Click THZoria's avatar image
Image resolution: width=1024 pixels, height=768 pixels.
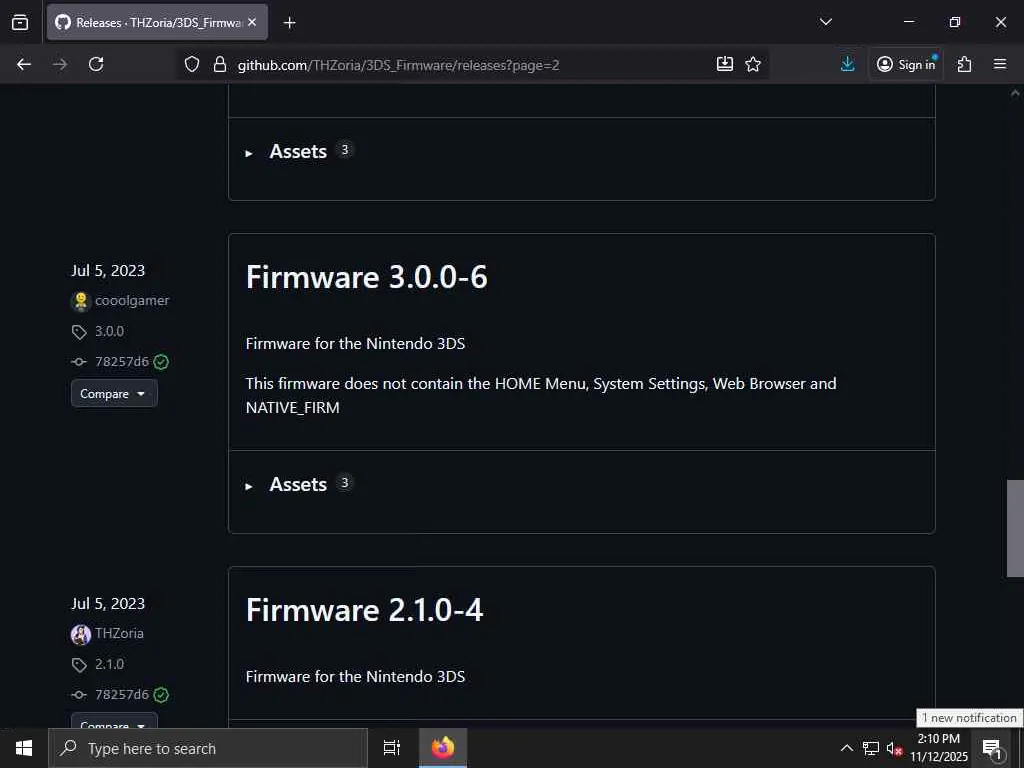point(80,634)
